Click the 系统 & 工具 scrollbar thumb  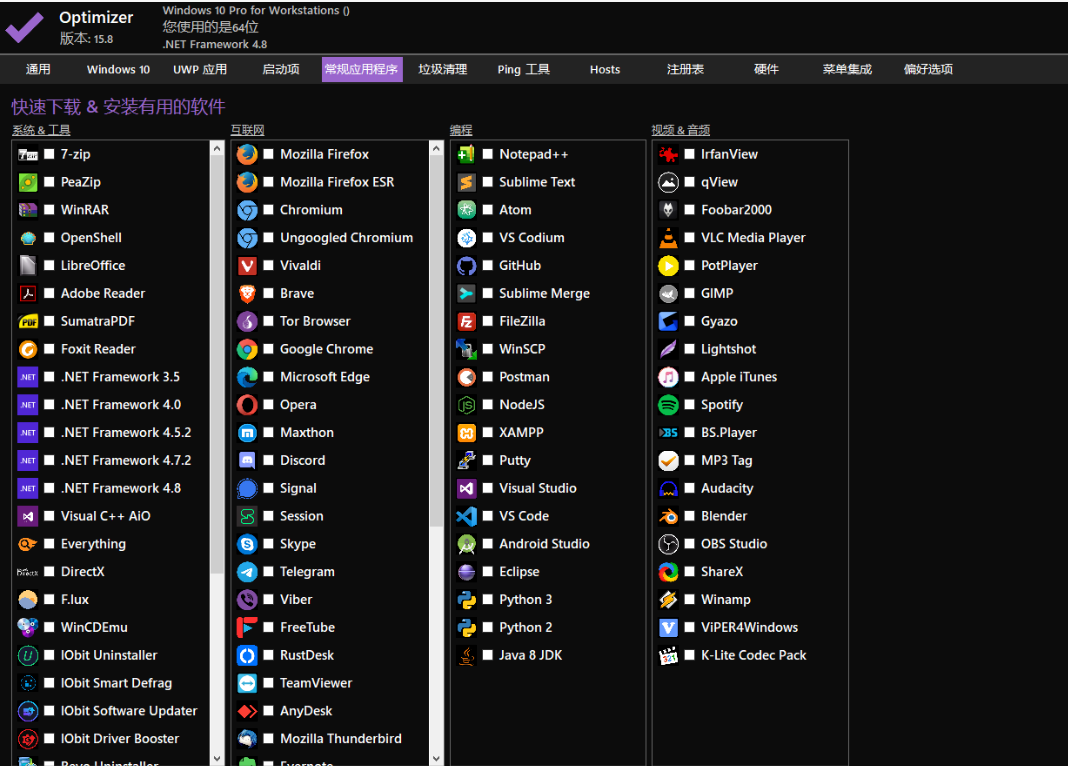click(x=217, y=364)
